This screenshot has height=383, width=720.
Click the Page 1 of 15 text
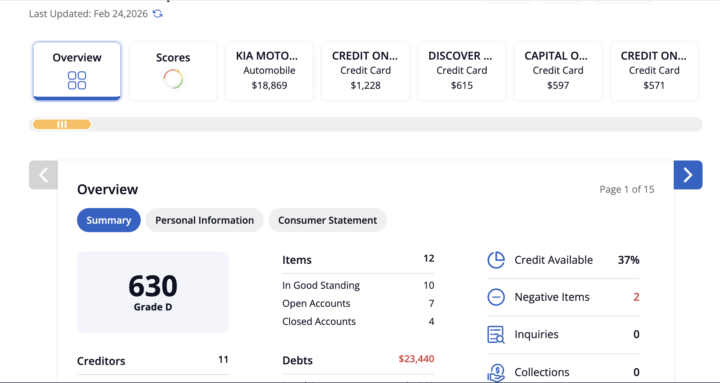point(627,189)
